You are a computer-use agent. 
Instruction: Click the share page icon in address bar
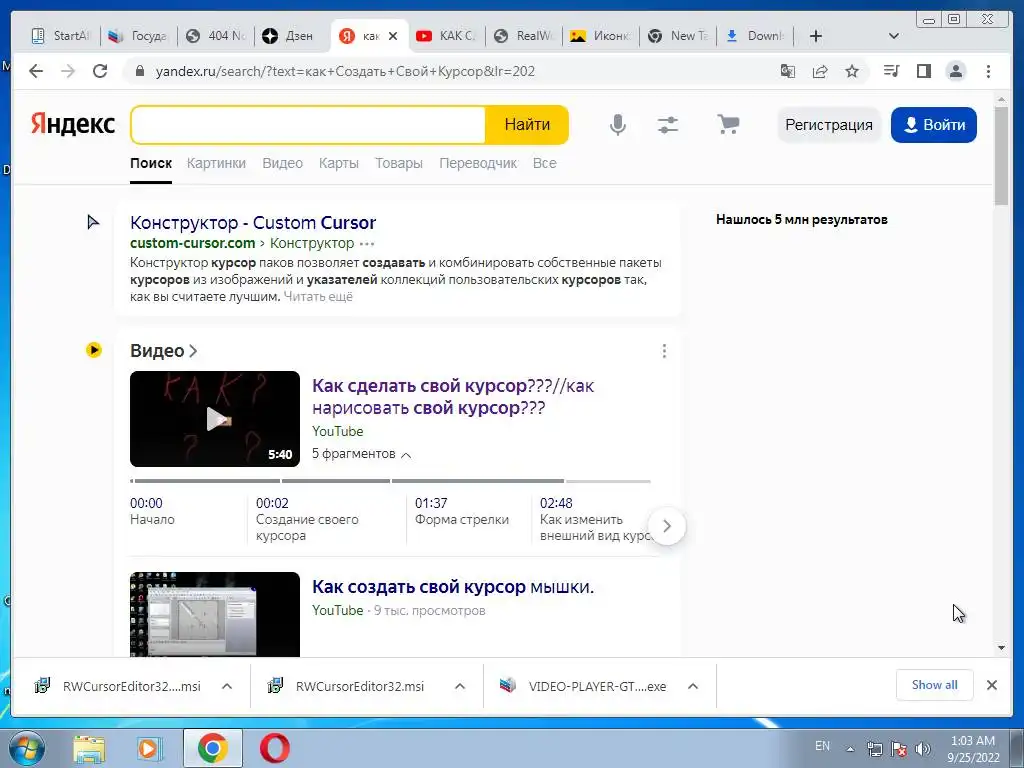(820, 71)
